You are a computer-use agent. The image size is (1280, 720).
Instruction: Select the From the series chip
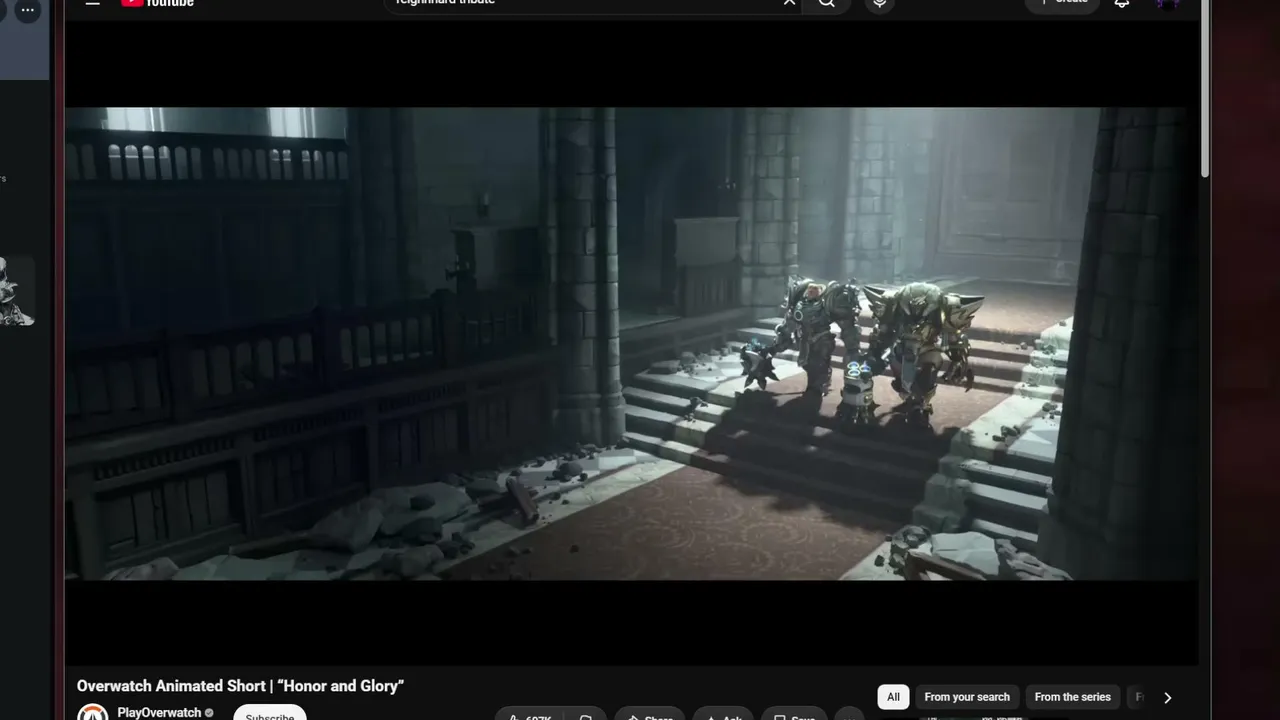(x=1072, y=697)
